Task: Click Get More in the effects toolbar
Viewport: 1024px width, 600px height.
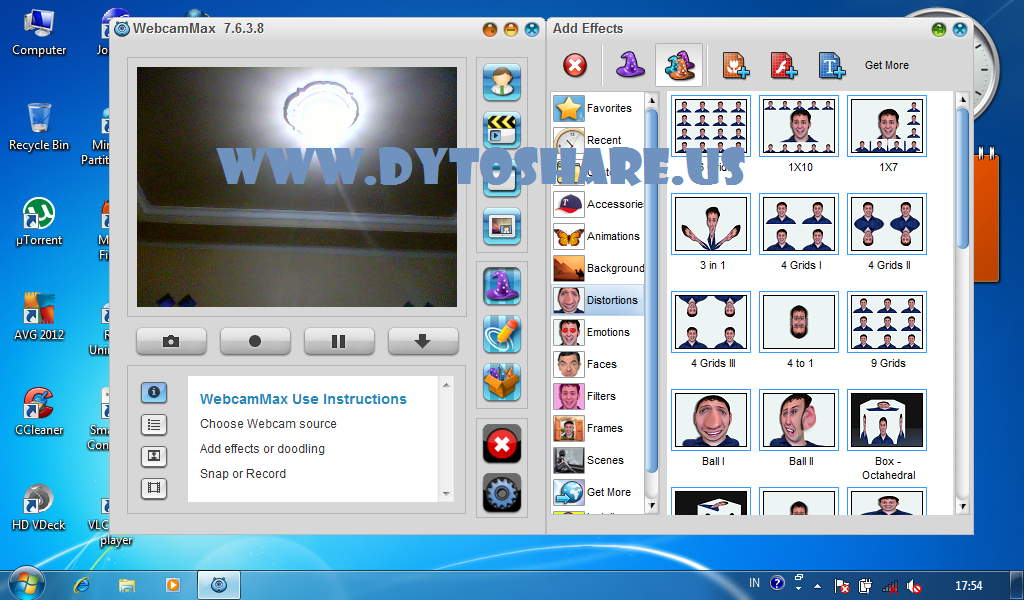Action: pos(886,65)
